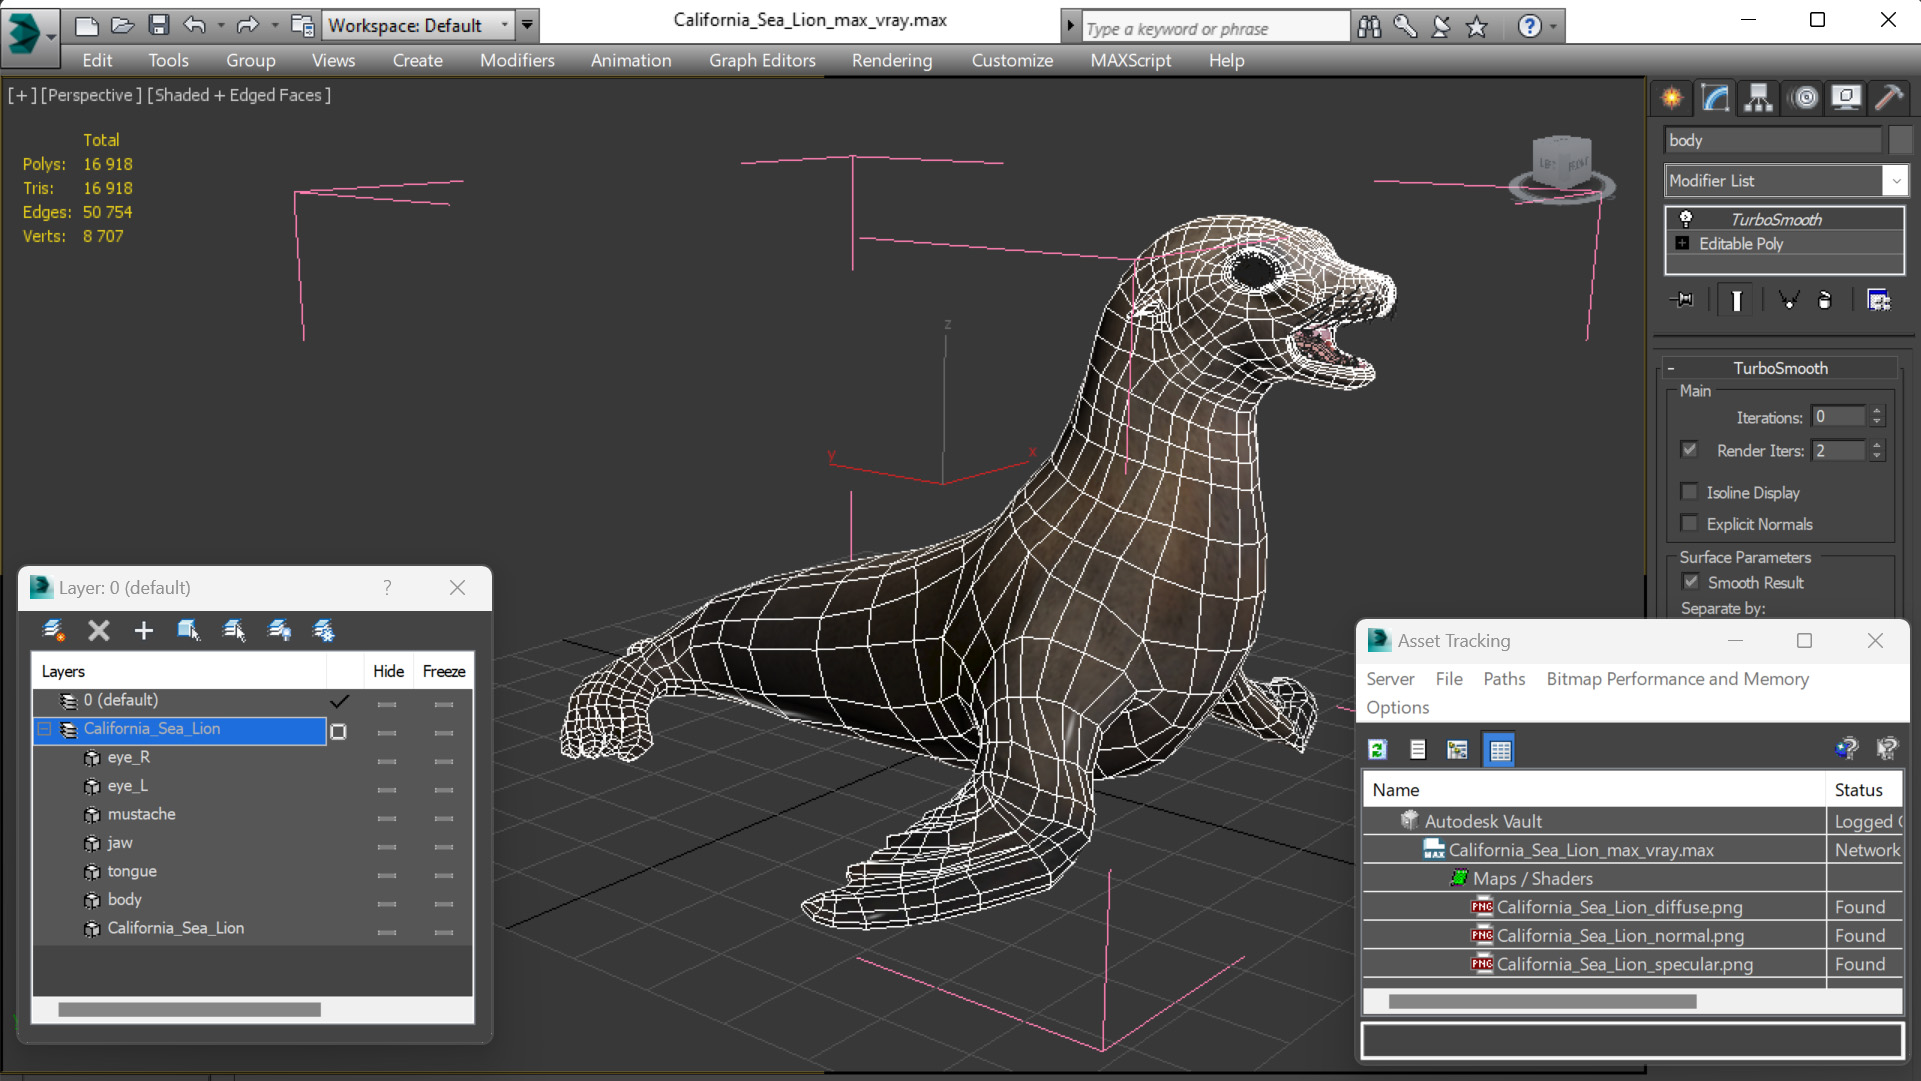The width and height of the screenshot is (1921, 1081).
Task: Collapse the California_Sea_Lion layer tree
Action: 44,729
